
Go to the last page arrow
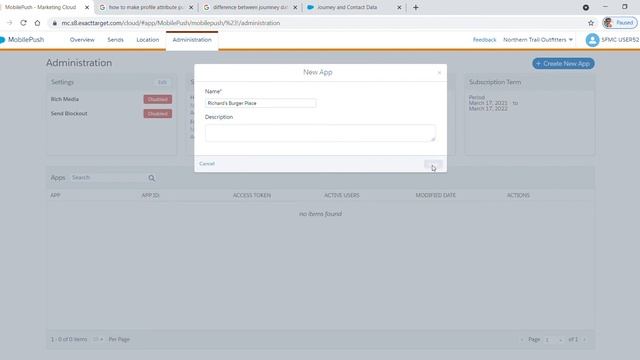click(x=584, y=340)
